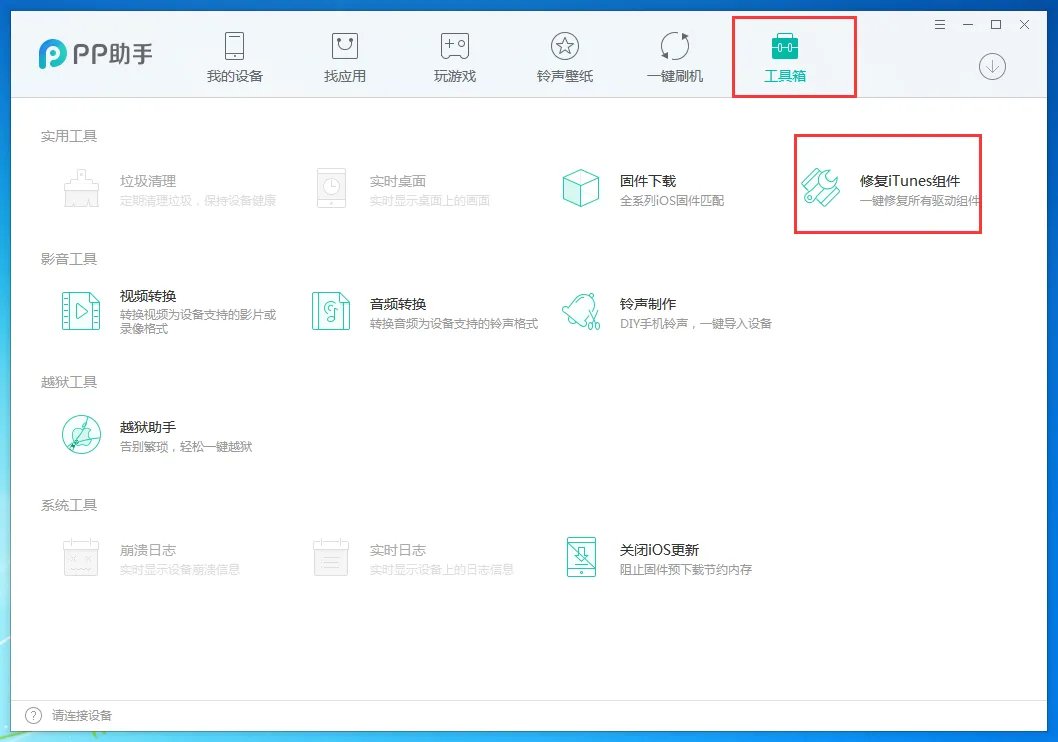Go to the 玩游戏 section
Screen dimensions: 1058x742
(454, 55)
